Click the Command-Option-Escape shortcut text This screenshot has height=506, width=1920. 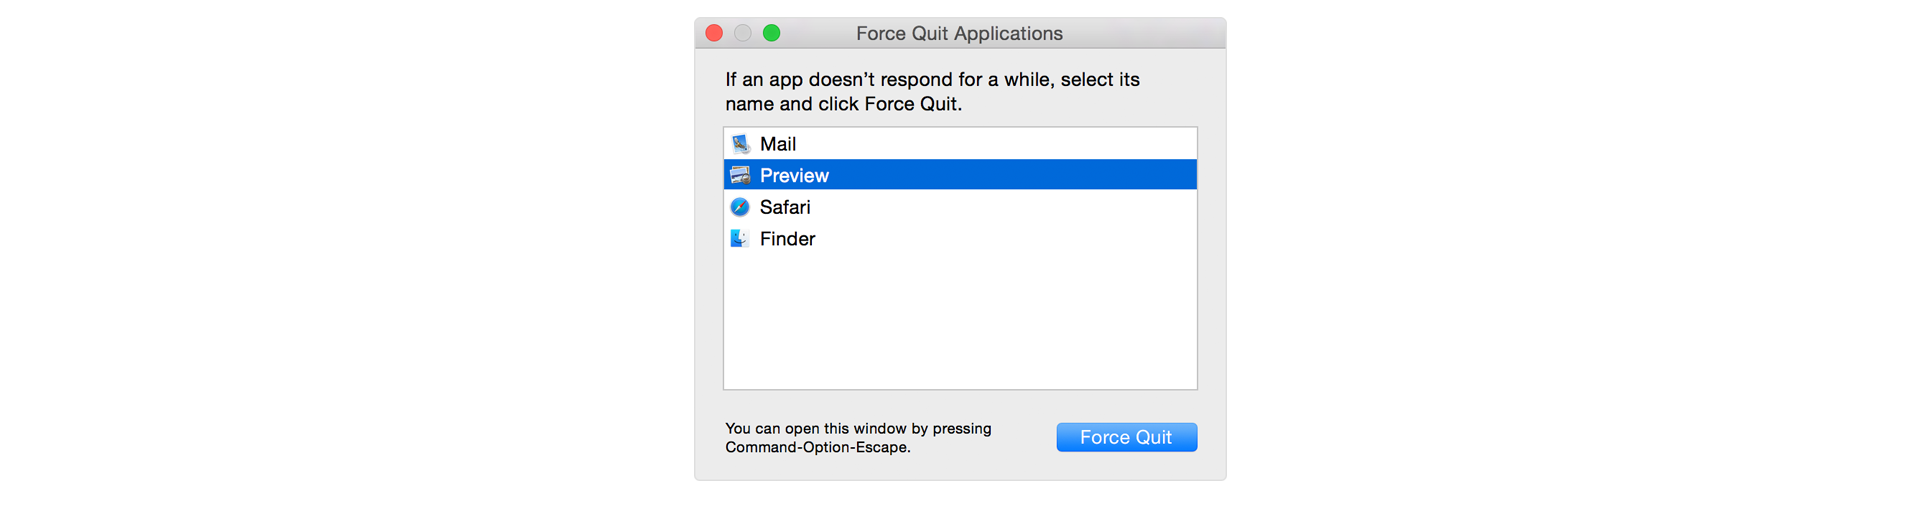click(818, 447)
